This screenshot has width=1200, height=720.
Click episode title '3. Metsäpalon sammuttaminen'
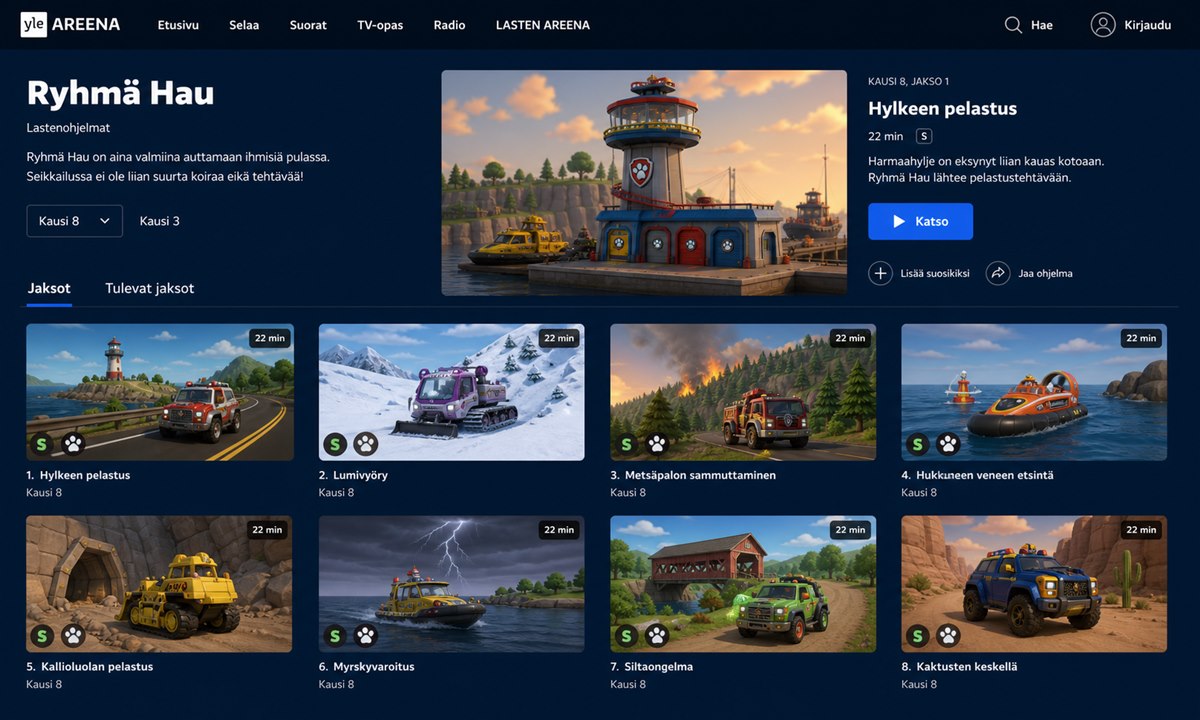693,475
